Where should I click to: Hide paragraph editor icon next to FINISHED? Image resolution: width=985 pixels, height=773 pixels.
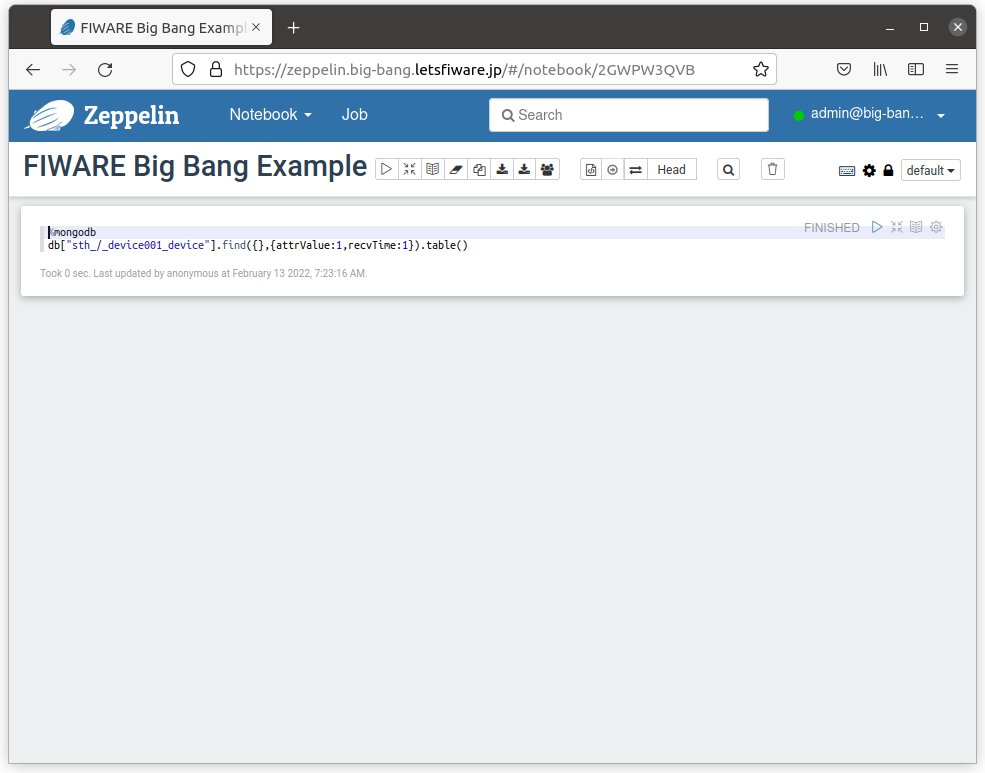(x=896, y=227)
